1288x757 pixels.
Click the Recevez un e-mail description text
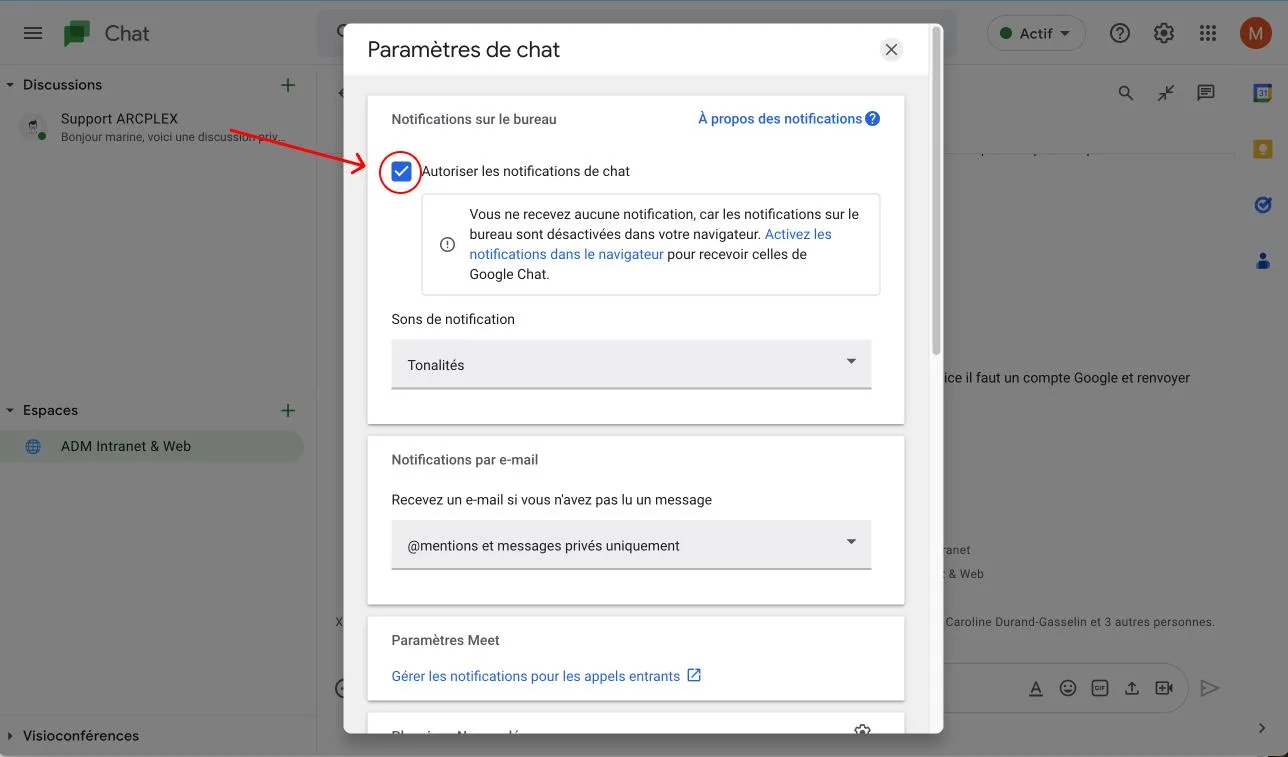pyautogui.click(x=552, y=499)
